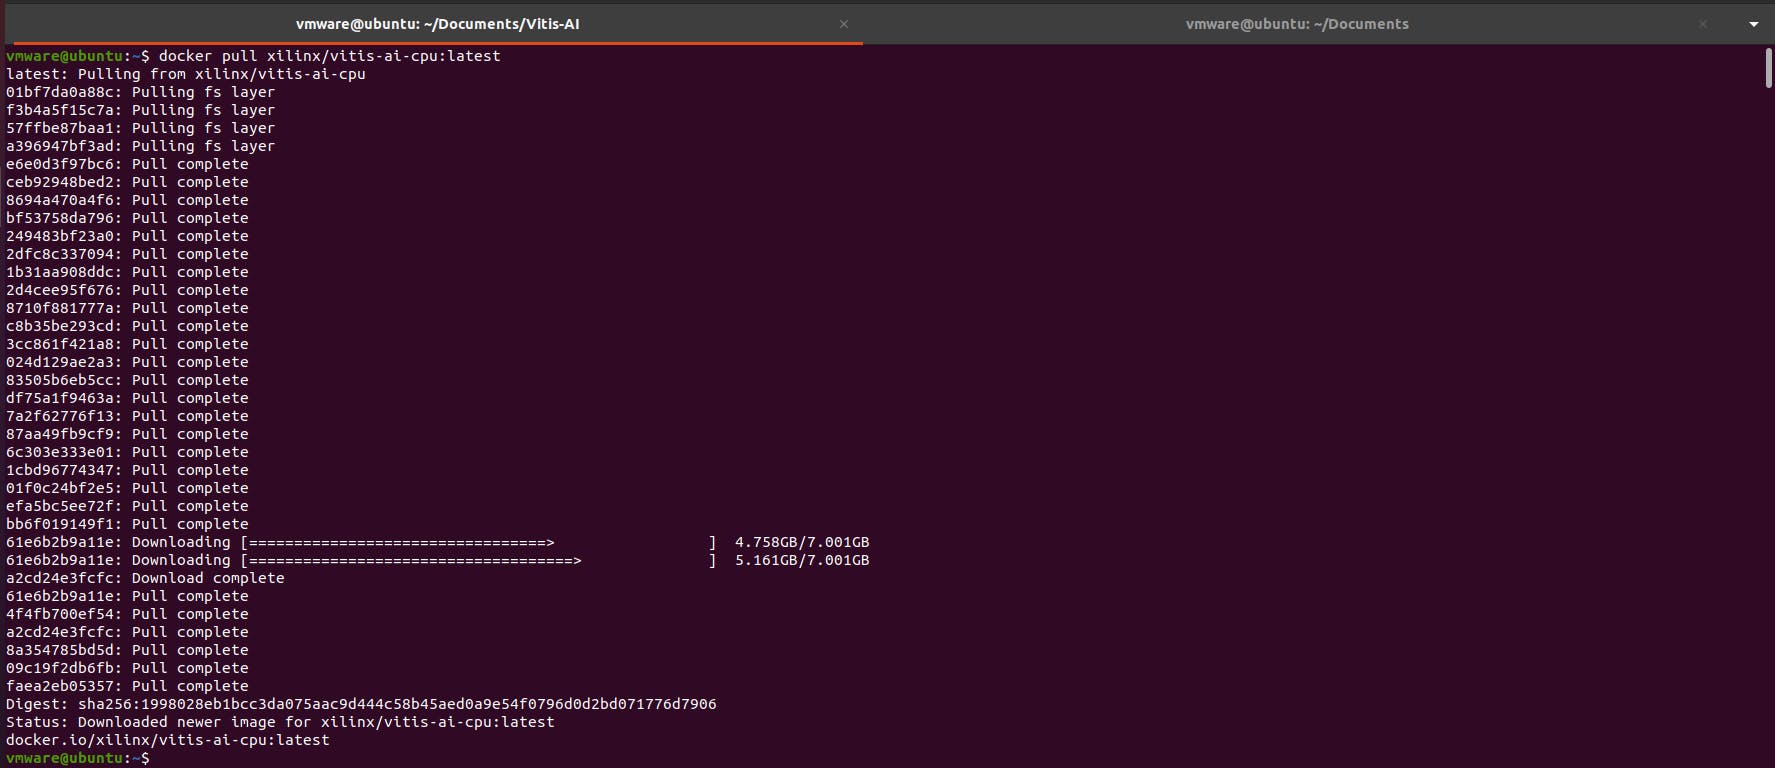Image resolution: width=1775 pixels, height=768 pixels.
Task: Click the 7a2f62776f13 Pull complete line
Action: point(127,416)
